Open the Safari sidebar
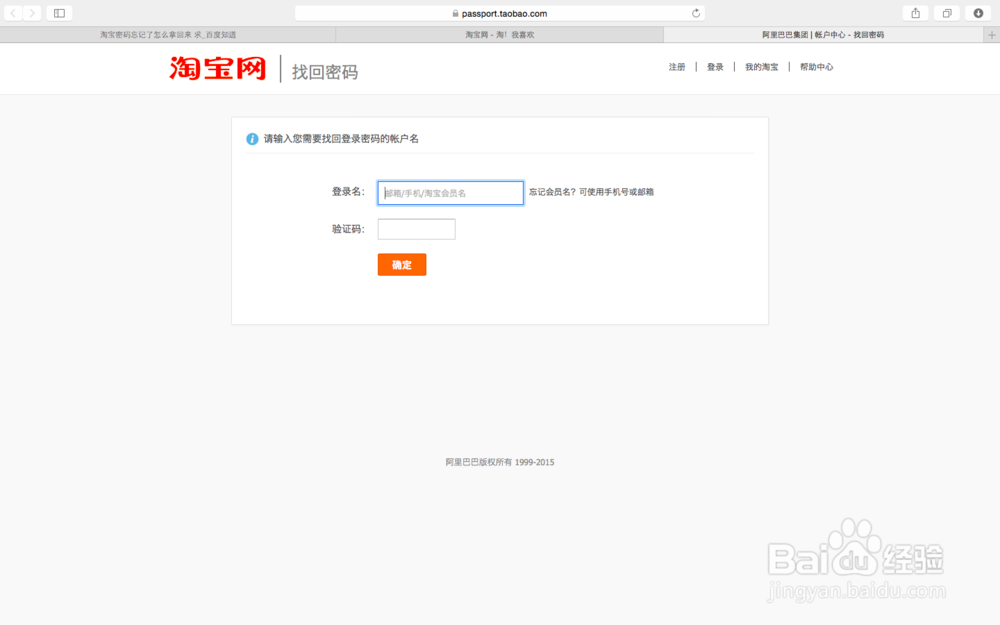The width and height of the screenshot is (1000, 625). (58, 13)
